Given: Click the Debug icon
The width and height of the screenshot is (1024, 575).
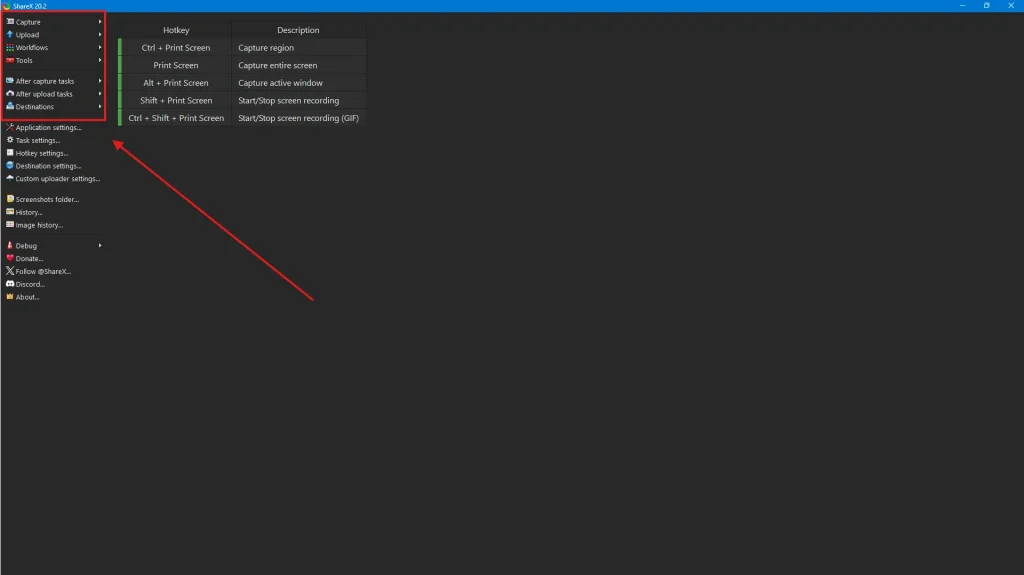Looking at the screenshot, I should point(10,245).
